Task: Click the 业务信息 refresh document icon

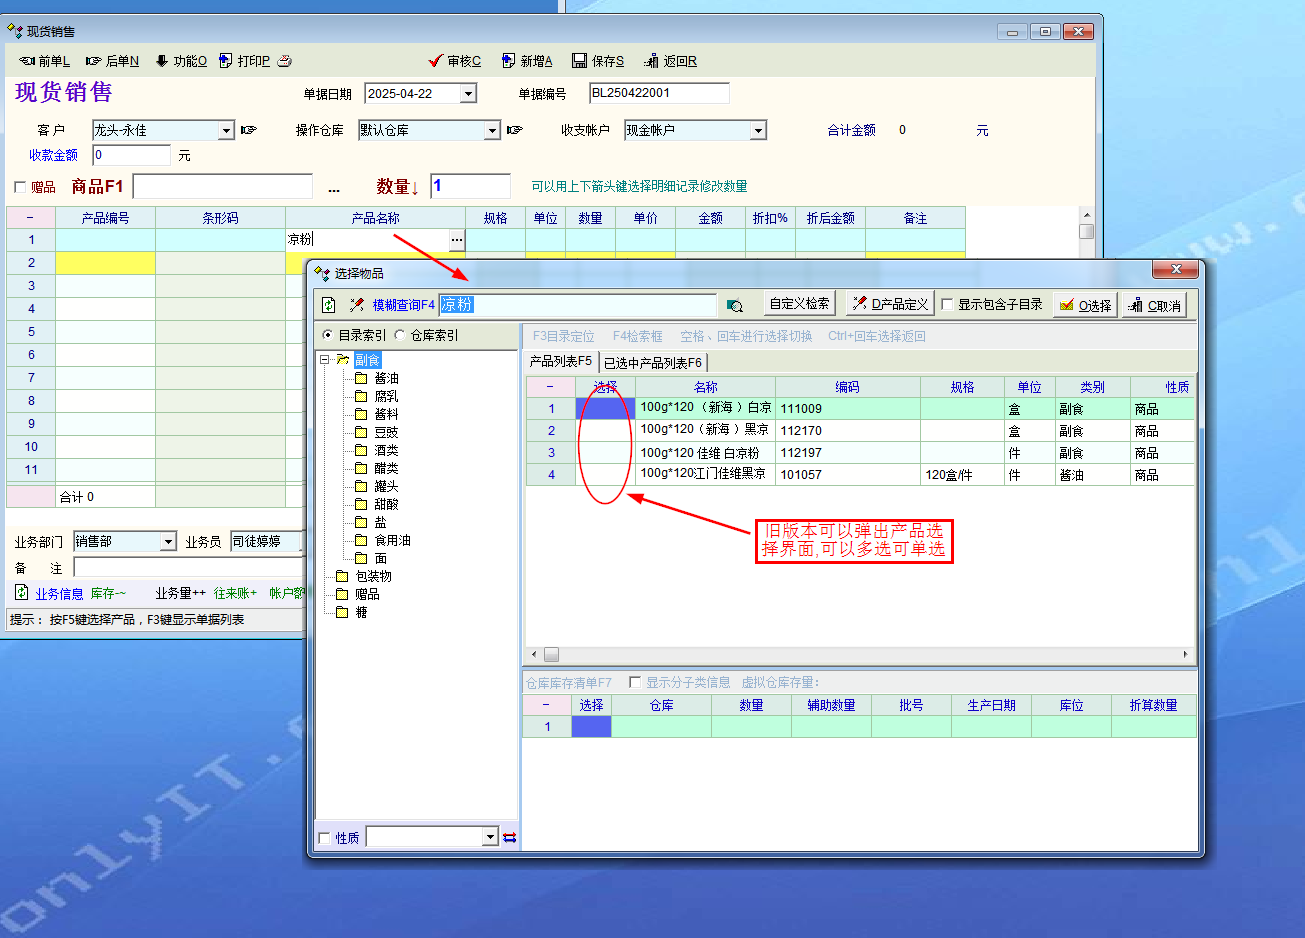Action: (21, 593)
